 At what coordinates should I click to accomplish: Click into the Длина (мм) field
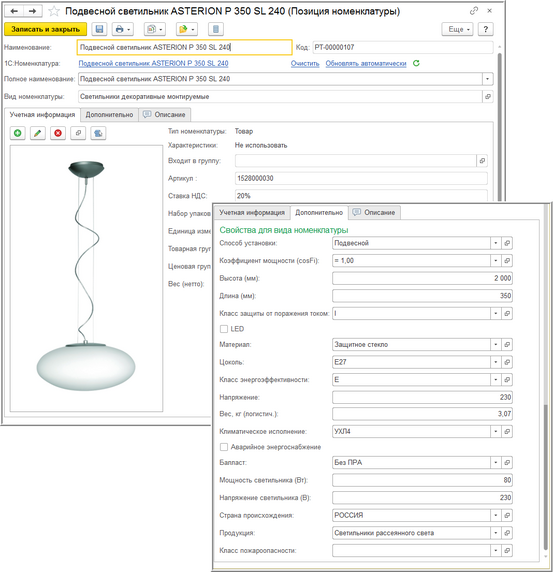pos(422,296)
